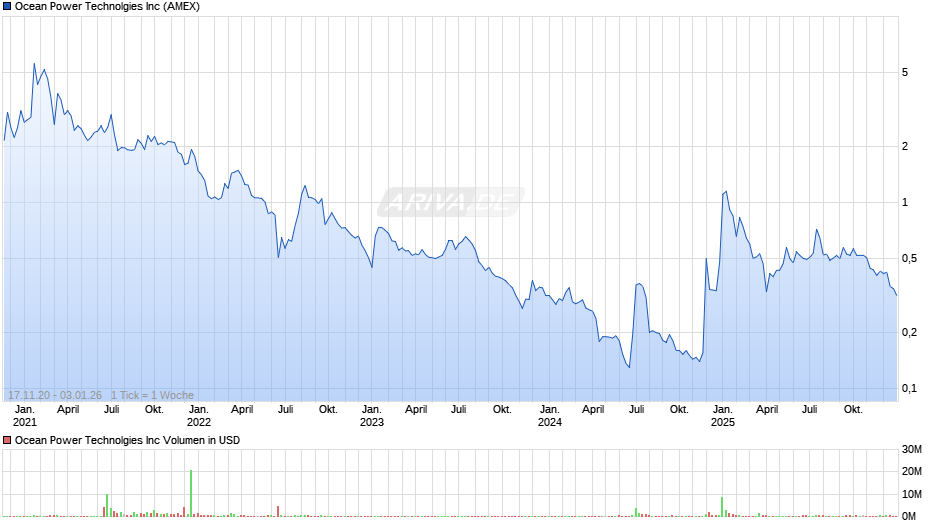This screenshot has height=526, width=940.
Task: Click the 'Jan. 2023' axis label
Action: pos(372,416)
